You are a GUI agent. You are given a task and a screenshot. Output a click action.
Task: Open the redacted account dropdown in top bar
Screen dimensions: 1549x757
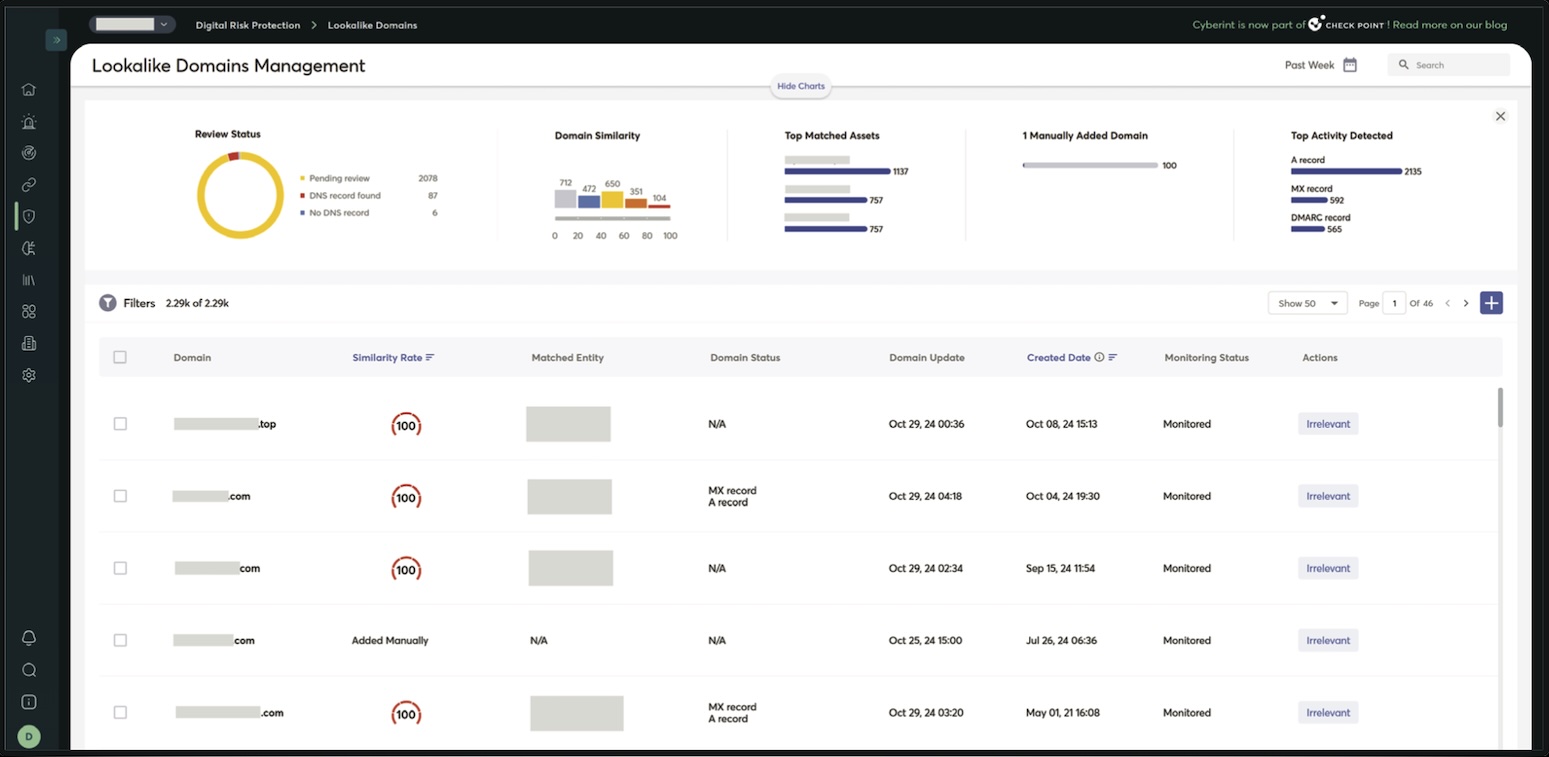132,24
